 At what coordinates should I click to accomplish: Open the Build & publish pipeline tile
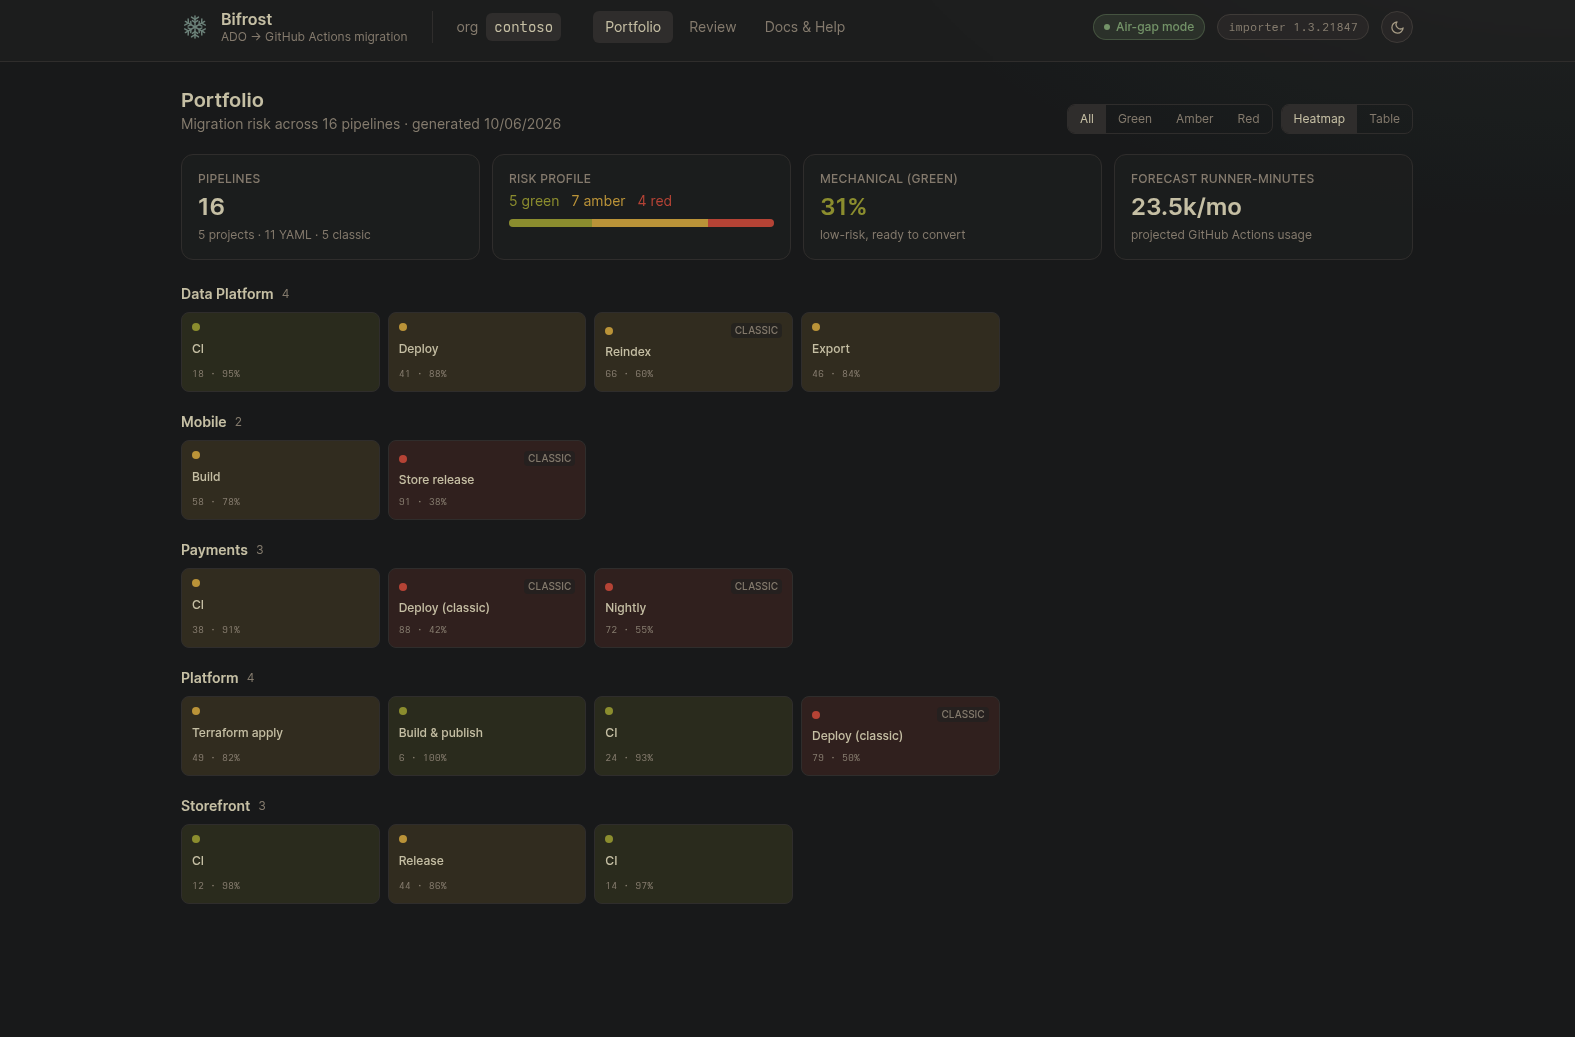click(x=487, y=736)
